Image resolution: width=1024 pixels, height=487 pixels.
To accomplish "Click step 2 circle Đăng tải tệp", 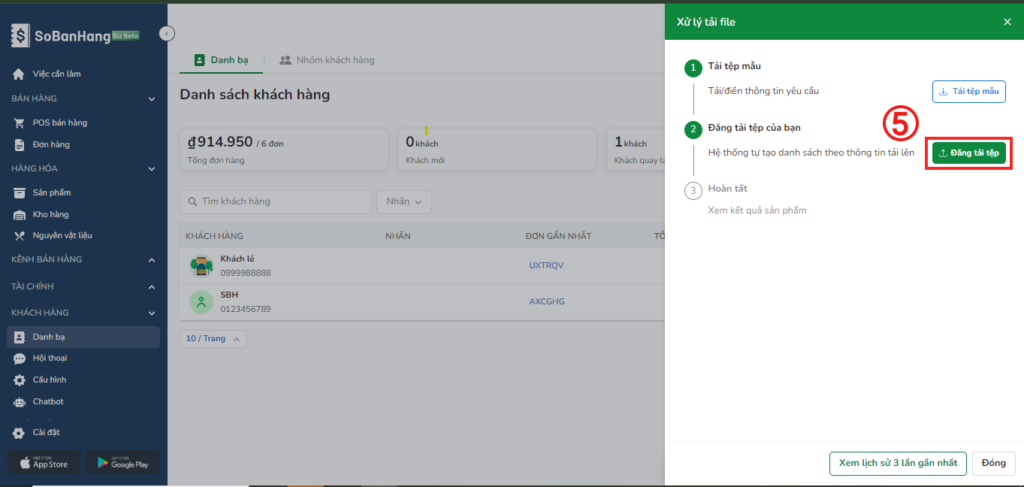I will click(x=692, y=129).
